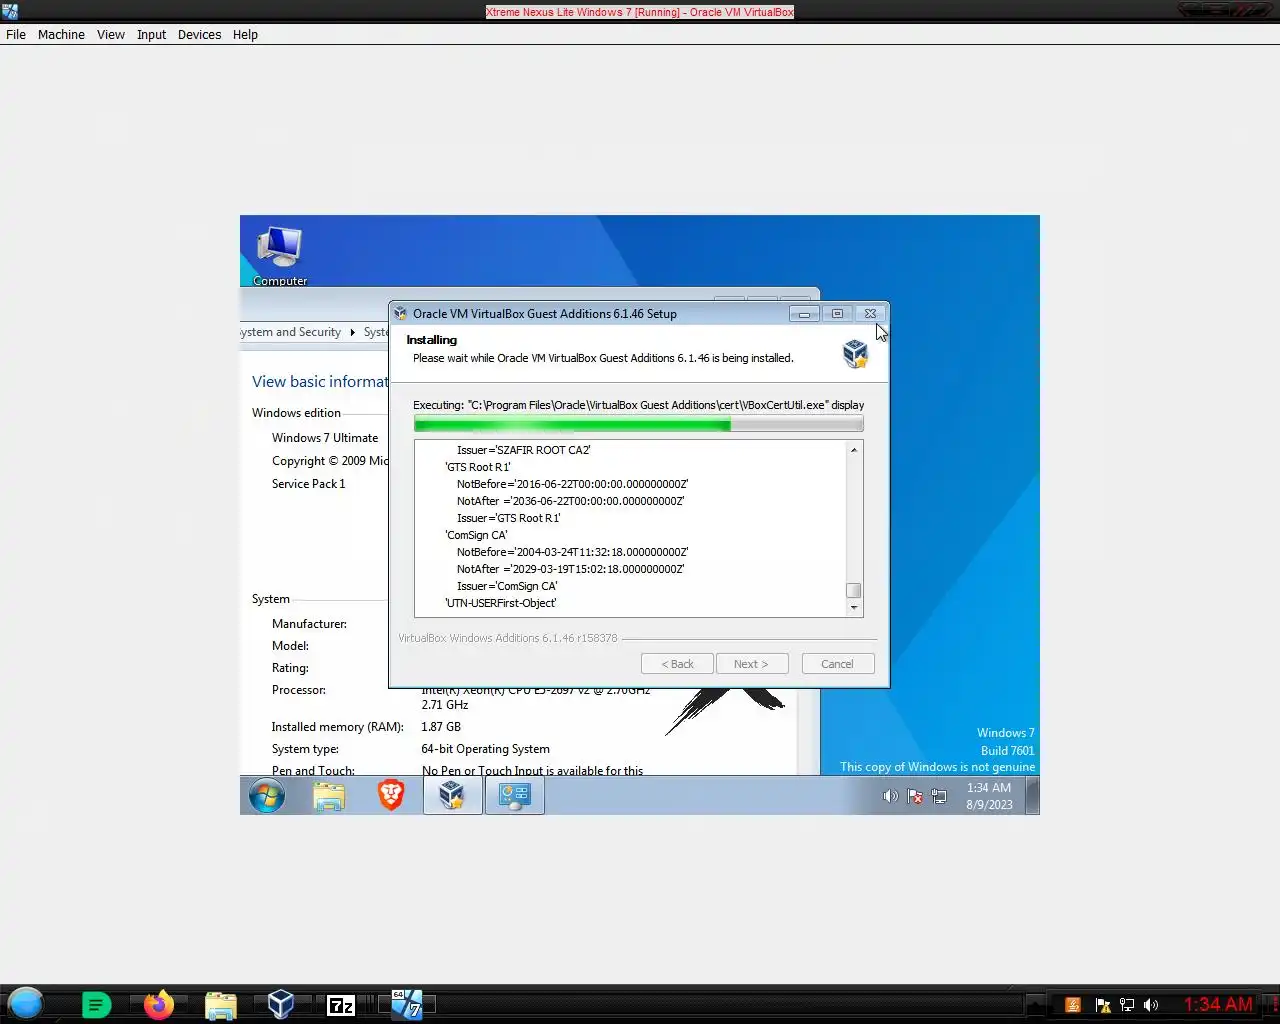The height and width of the screenshot is (1024, 1280).
Task: Maximize the Guest Additions setup window
Action: click(837, 314)
